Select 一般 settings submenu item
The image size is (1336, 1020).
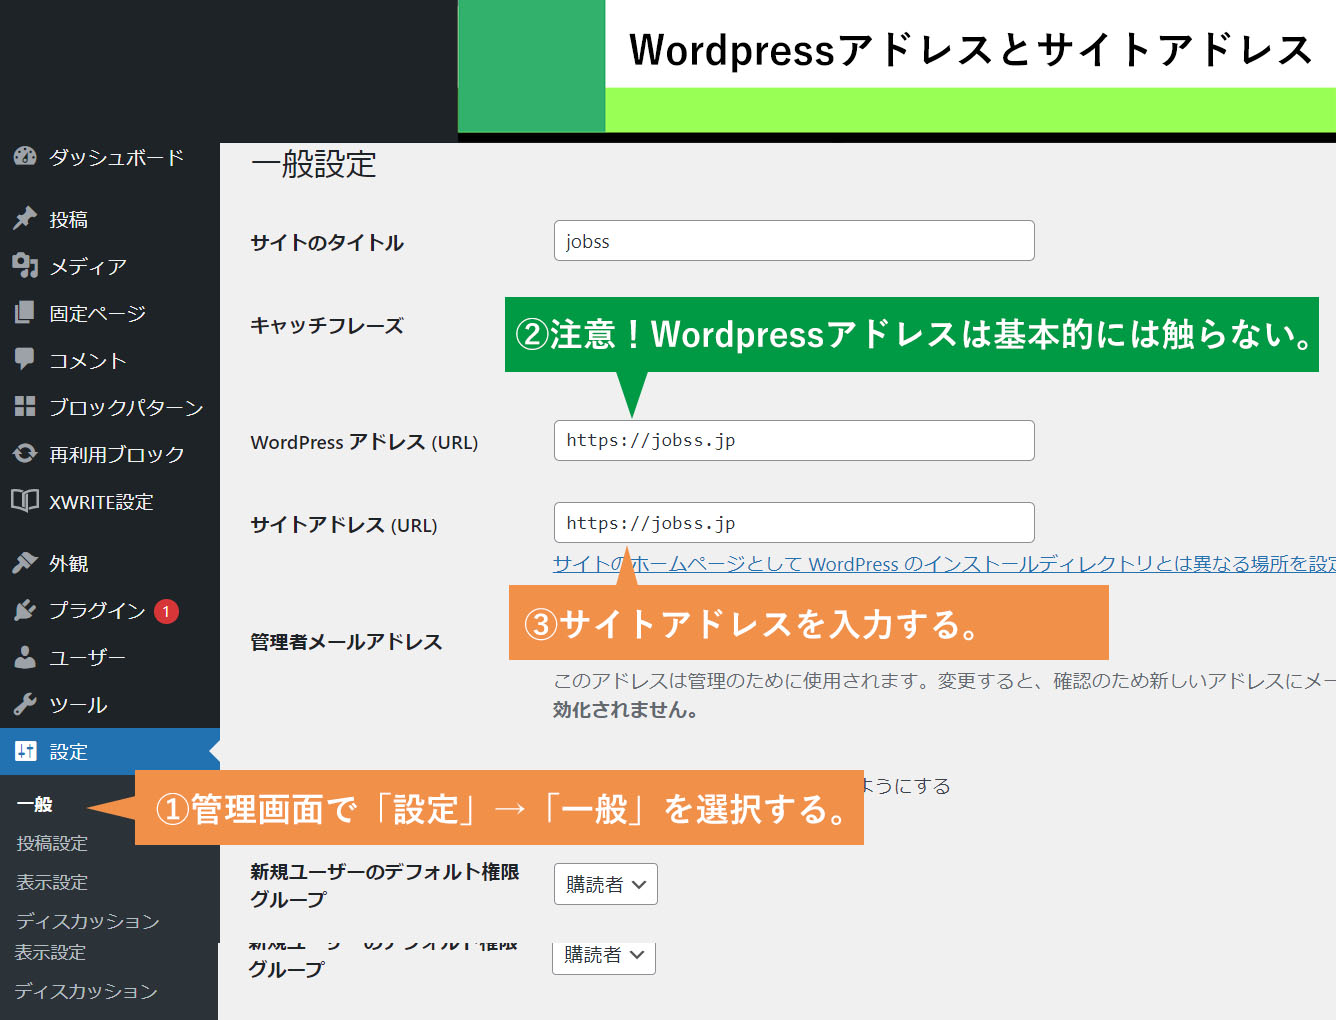pyautogui.click(x=34, y=804)
